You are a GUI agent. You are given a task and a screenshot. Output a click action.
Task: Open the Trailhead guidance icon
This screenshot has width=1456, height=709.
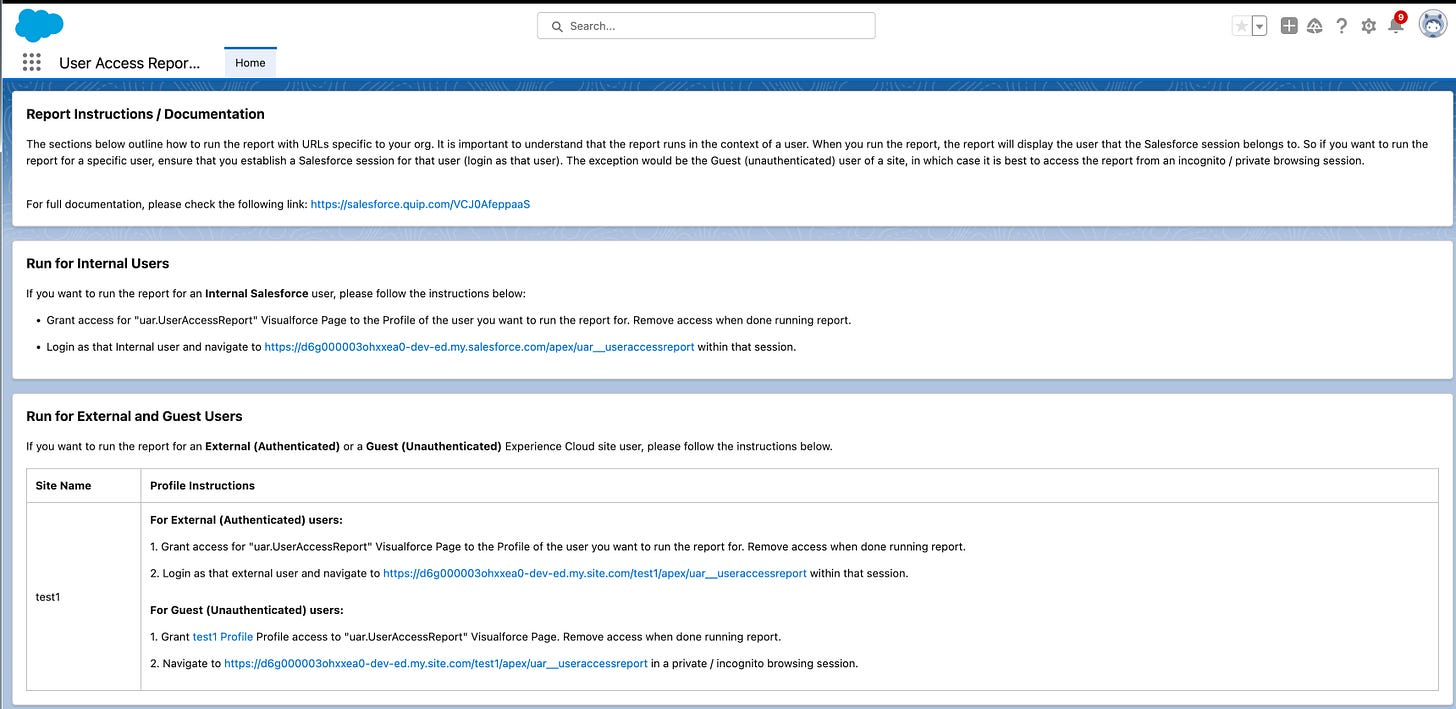tap(1315, 27)
